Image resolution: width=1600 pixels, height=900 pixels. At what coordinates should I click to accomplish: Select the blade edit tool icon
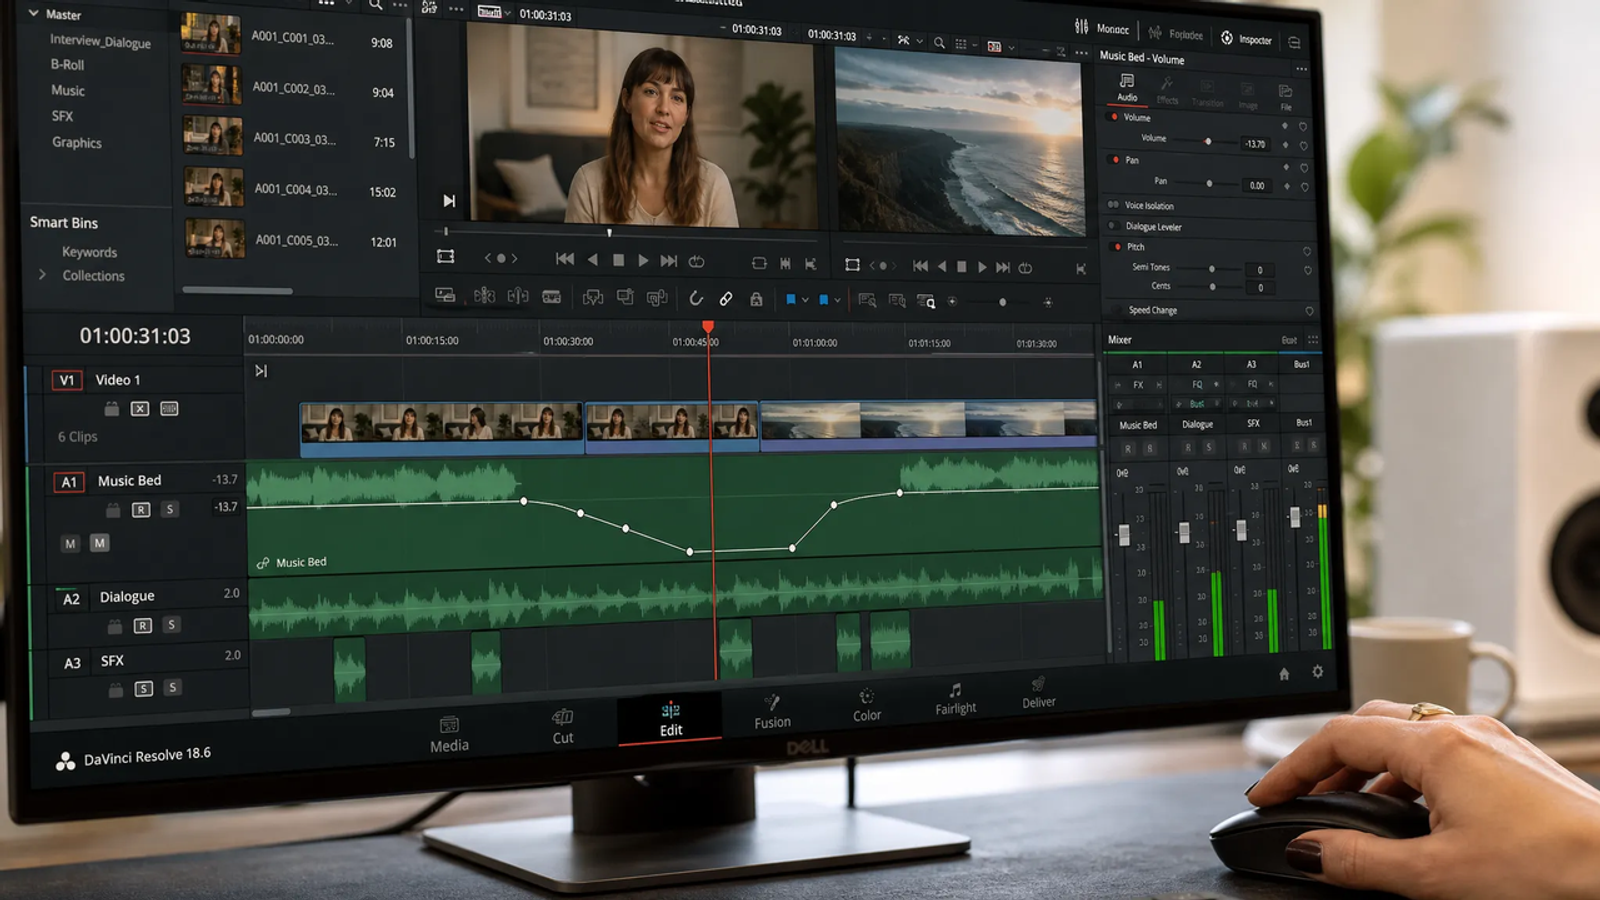pyautogui.click(x=551, y=297)
